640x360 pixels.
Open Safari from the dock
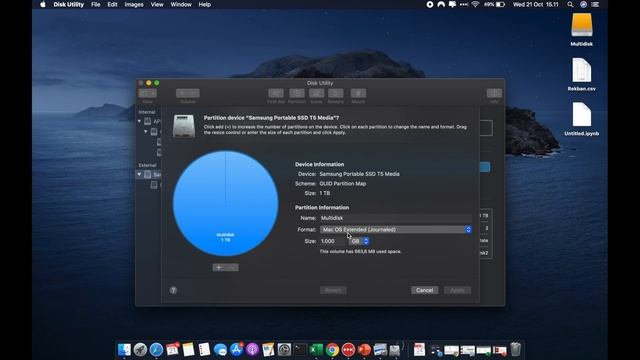coord(156,350)
